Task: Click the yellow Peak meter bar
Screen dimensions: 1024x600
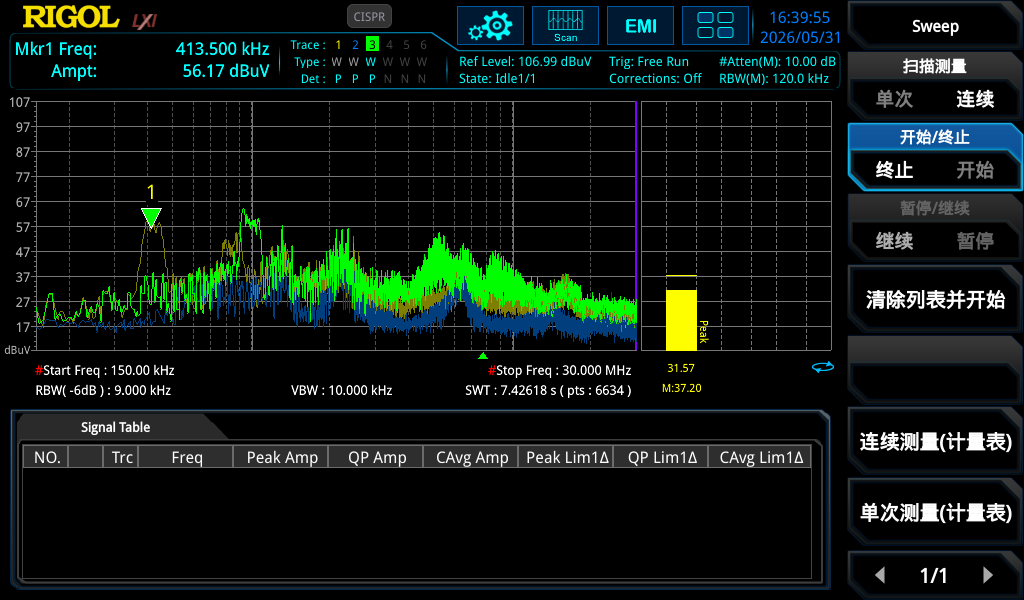Action: 681,320
